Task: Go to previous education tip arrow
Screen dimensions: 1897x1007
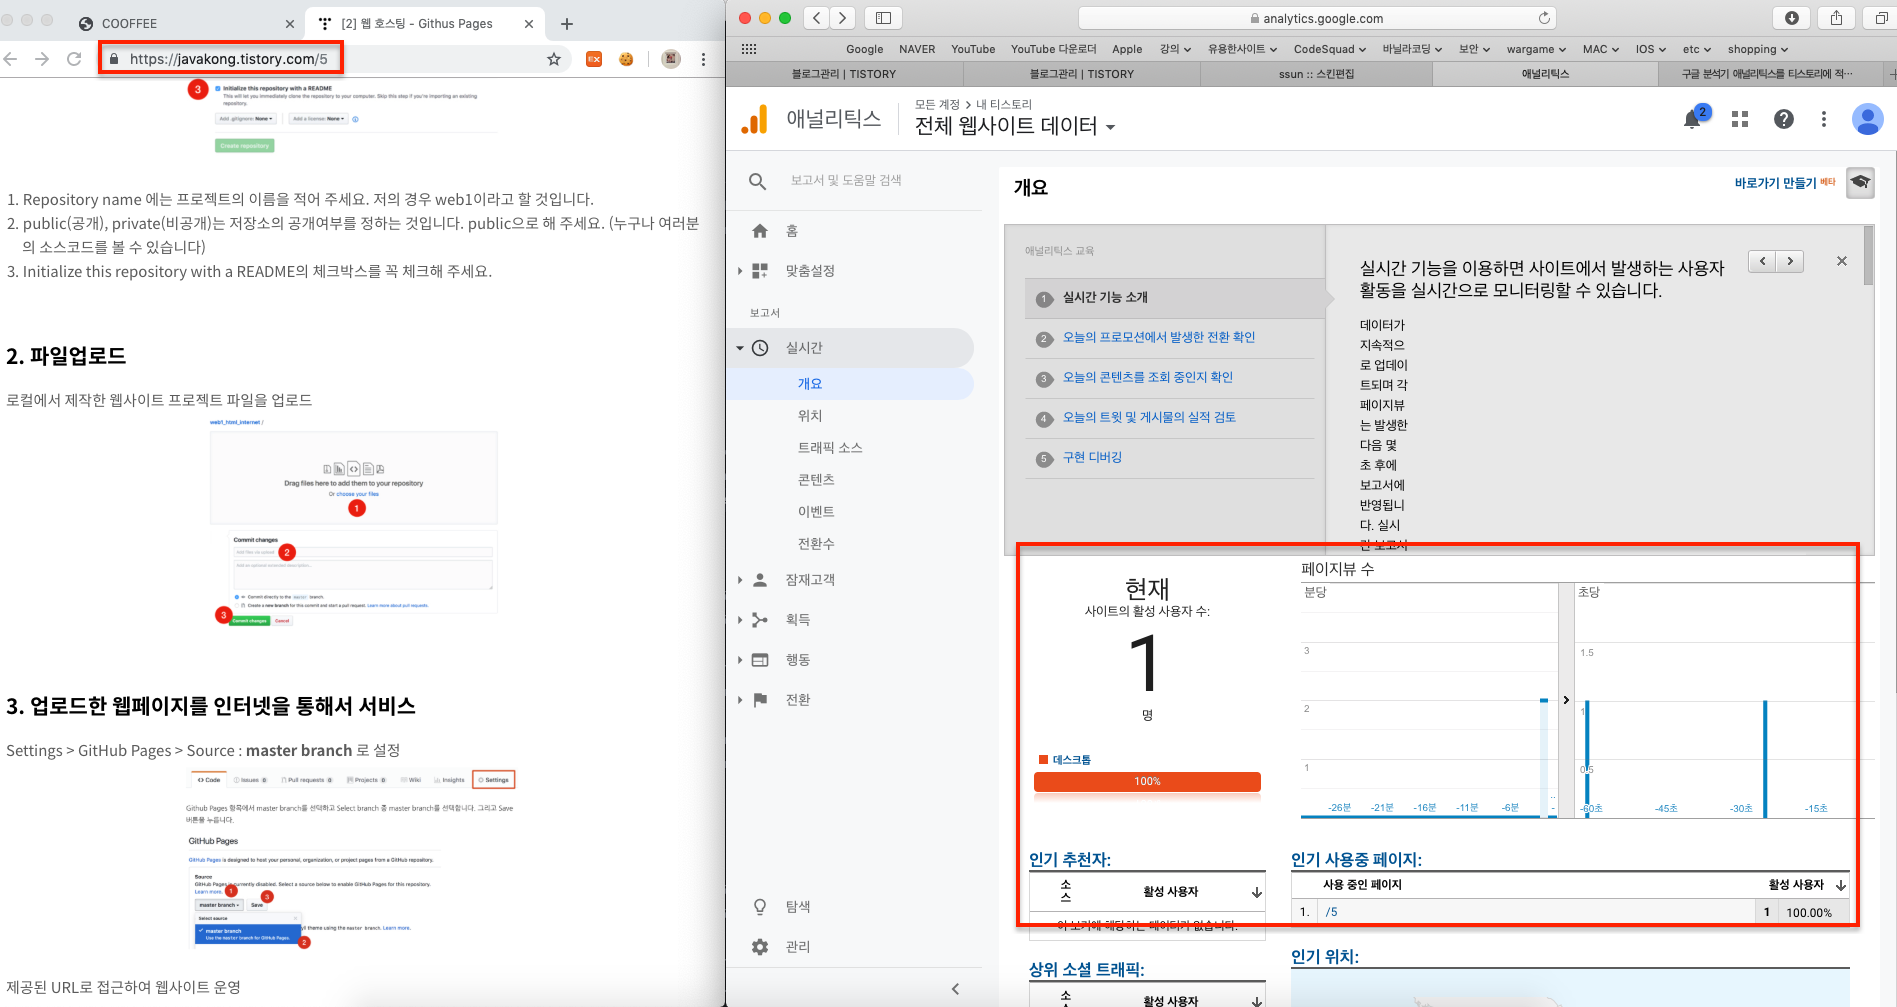Action: [1763, 261]
